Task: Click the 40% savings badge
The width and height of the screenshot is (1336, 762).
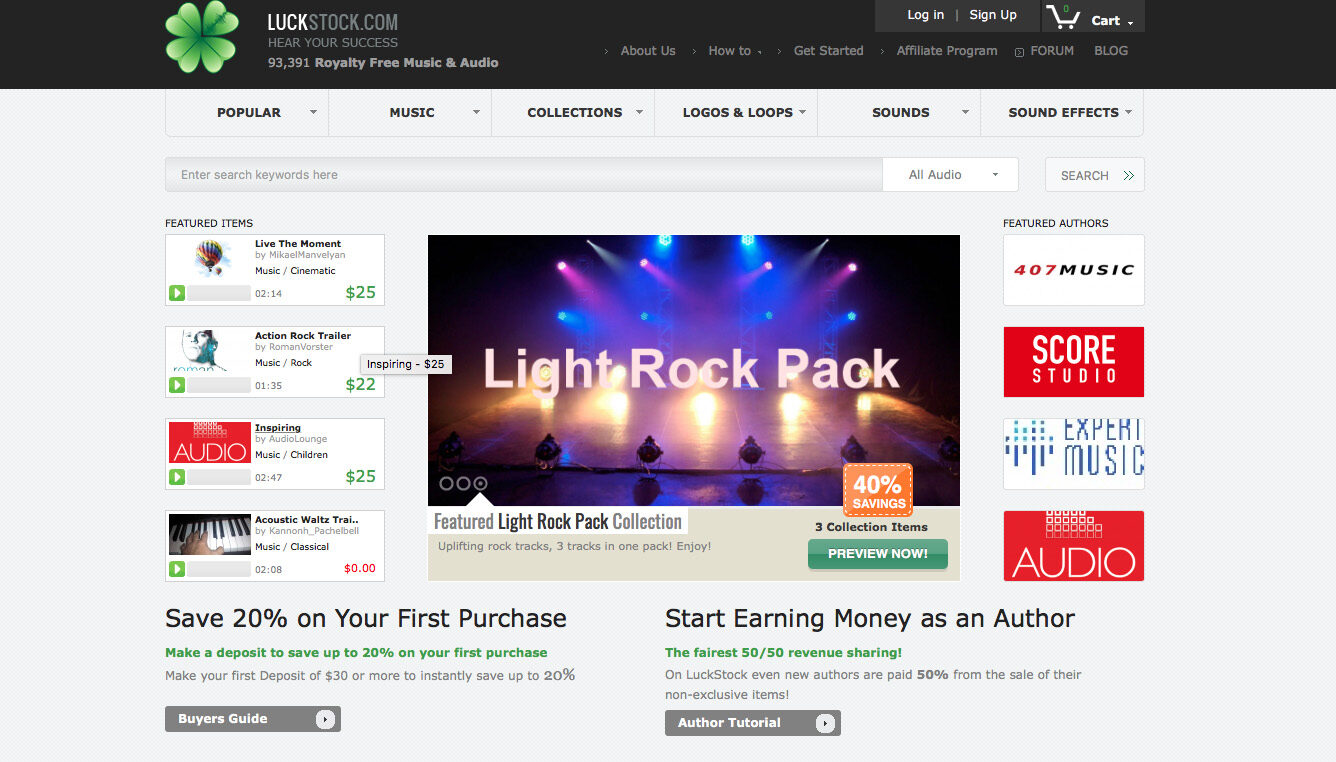Action: click(878, 490)
